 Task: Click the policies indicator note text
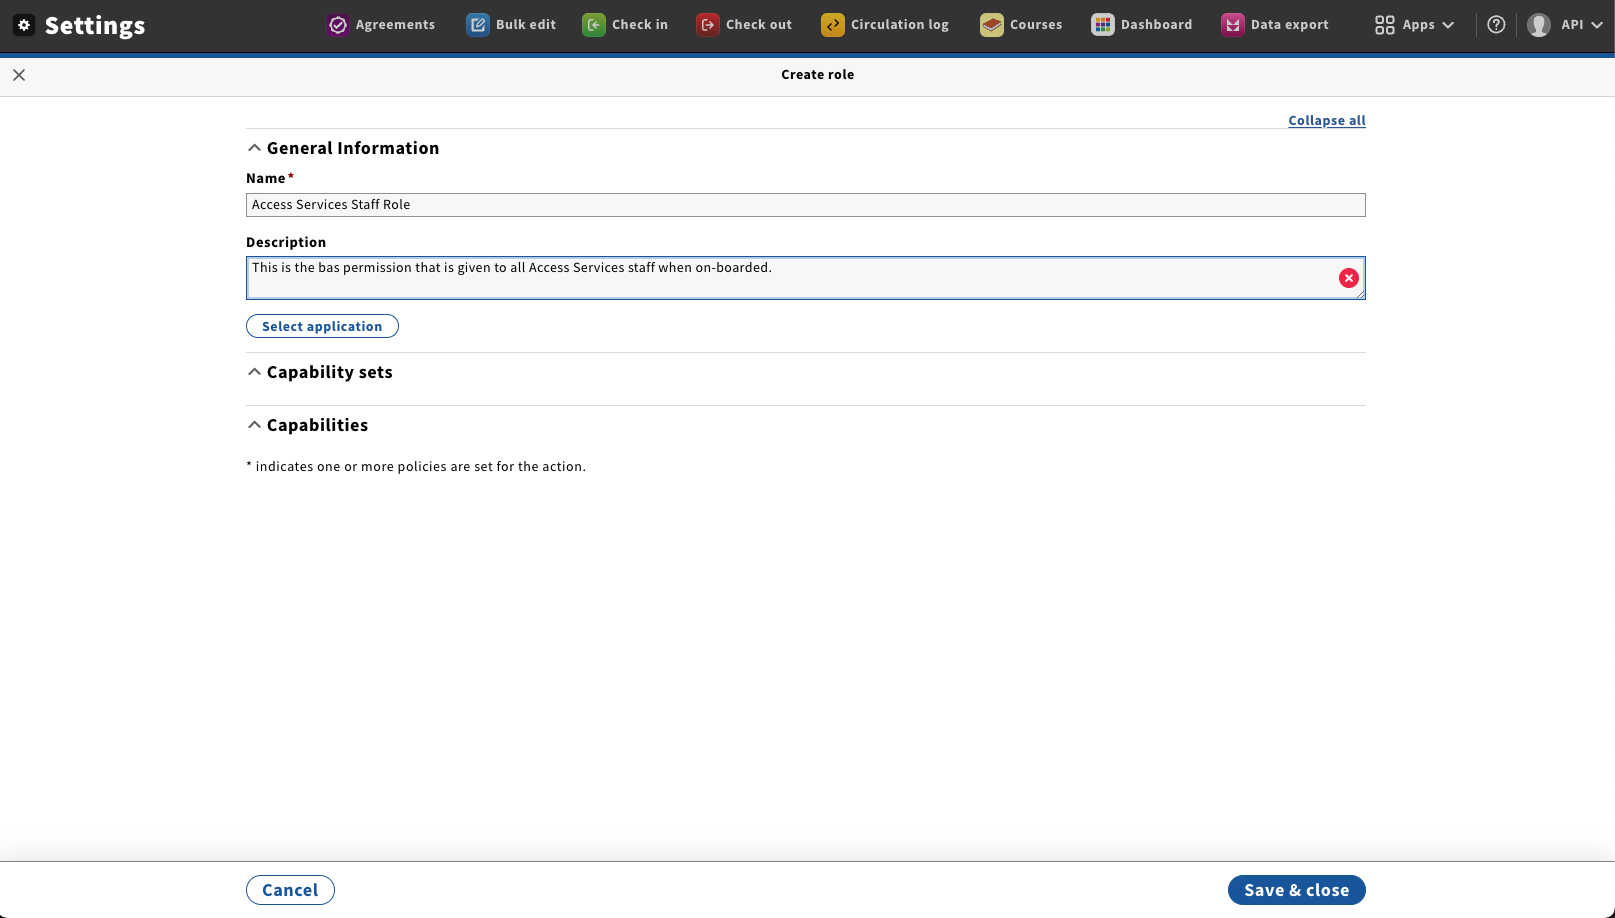pyautogui.click(x=416, y=467)
